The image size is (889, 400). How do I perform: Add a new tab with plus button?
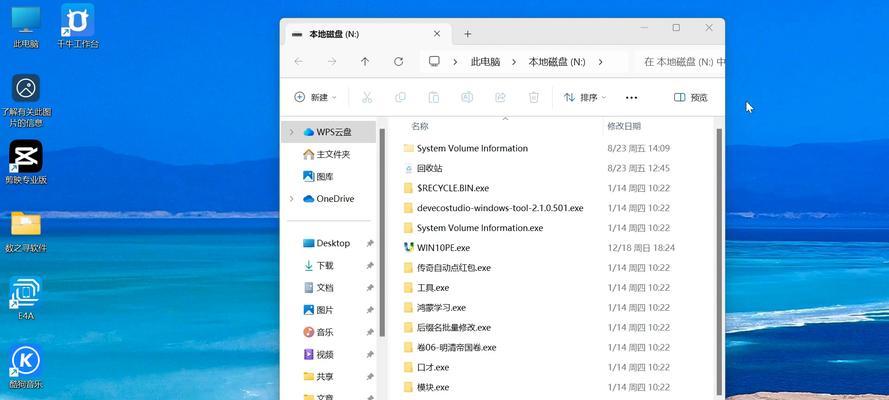click(468, 34)
